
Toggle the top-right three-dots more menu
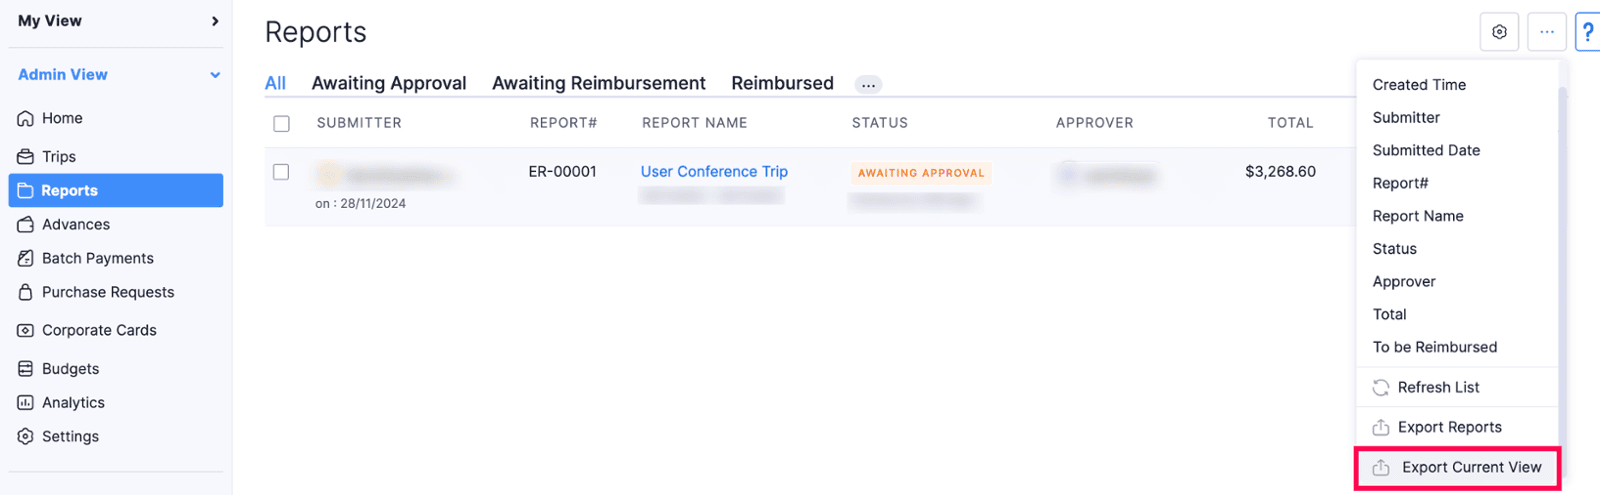1546,32
